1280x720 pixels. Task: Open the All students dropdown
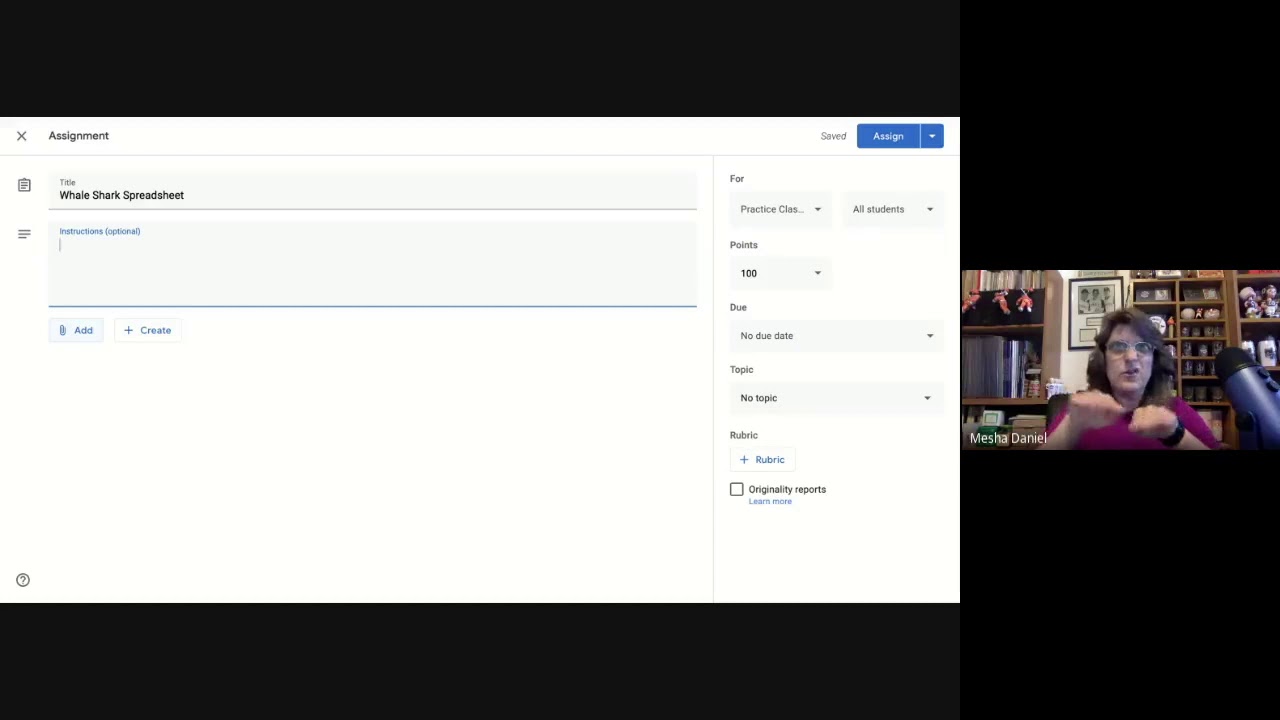pos(893,209)
